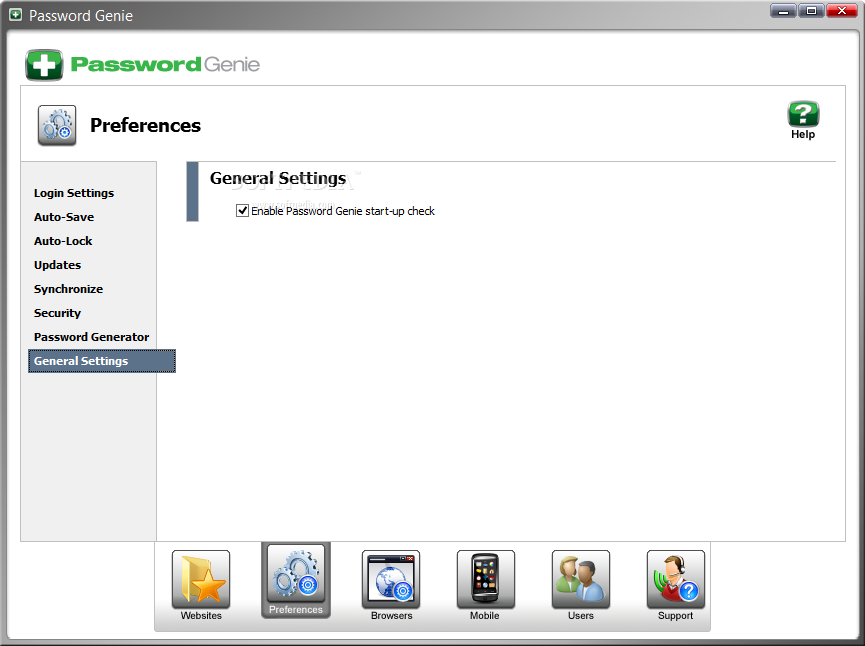
Task: Open Auto-Lock preferences
Action: [63, 241]
